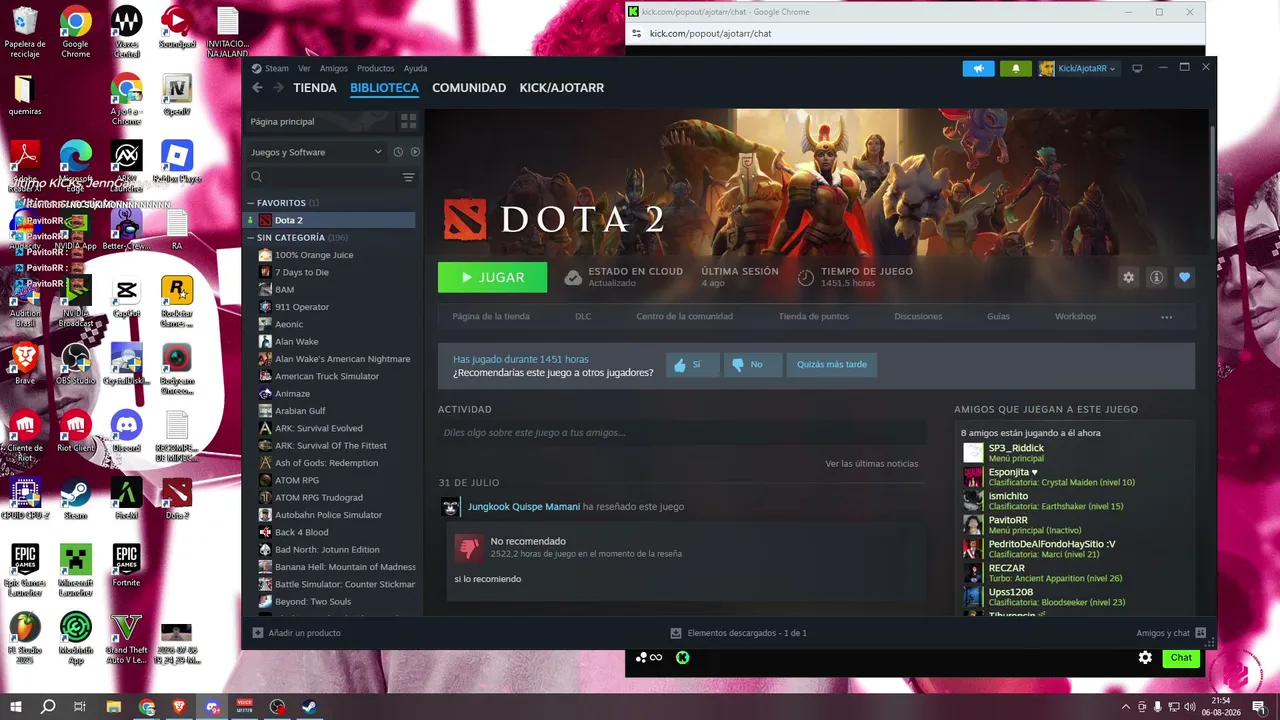
Task: Expand Juegos y Software filter dropdown
Action: click(x=316, y=152)
